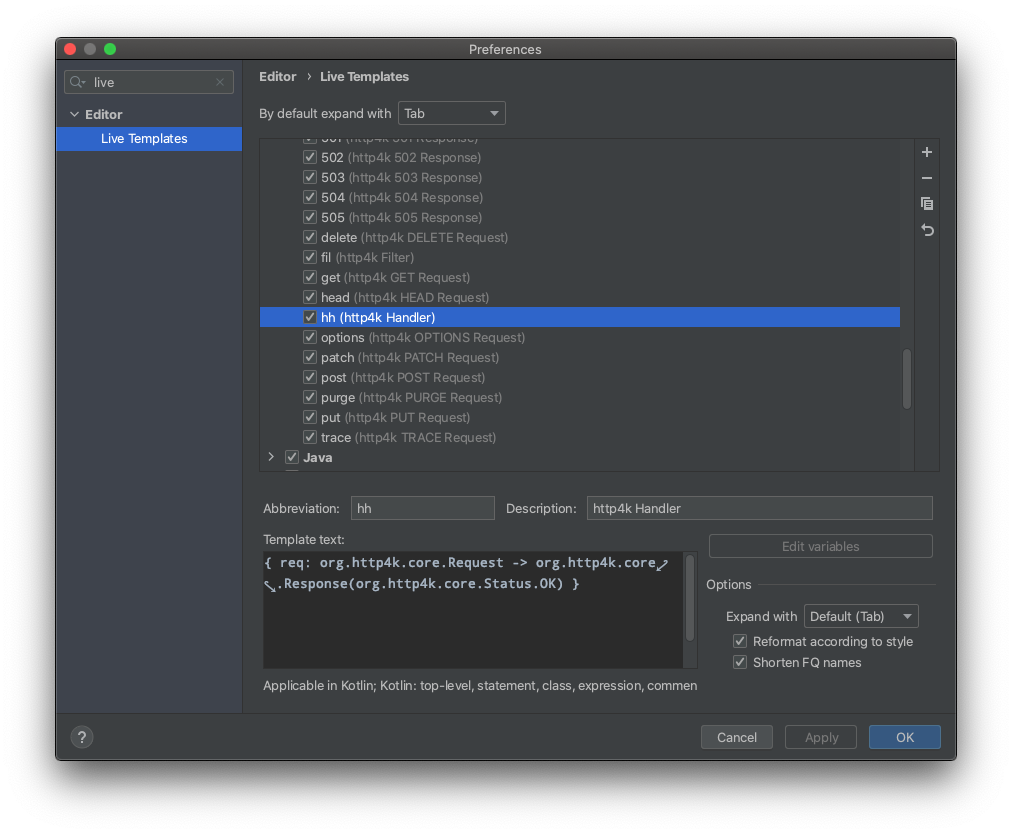Collapse the Editor section in sidebar
The width and height of the screenshot is (1012, 834).
click(74, 114)
